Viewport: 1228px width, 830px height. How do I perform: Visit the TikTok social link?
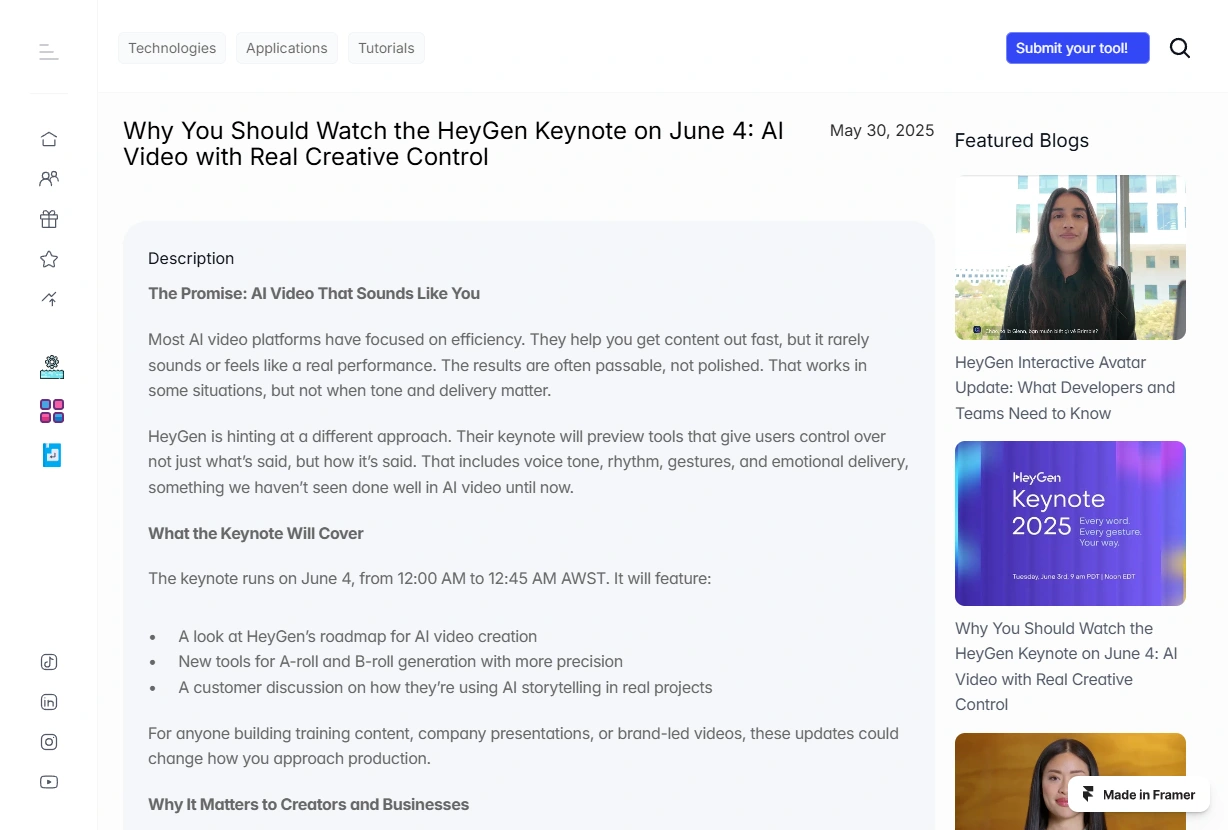[49, 662]
